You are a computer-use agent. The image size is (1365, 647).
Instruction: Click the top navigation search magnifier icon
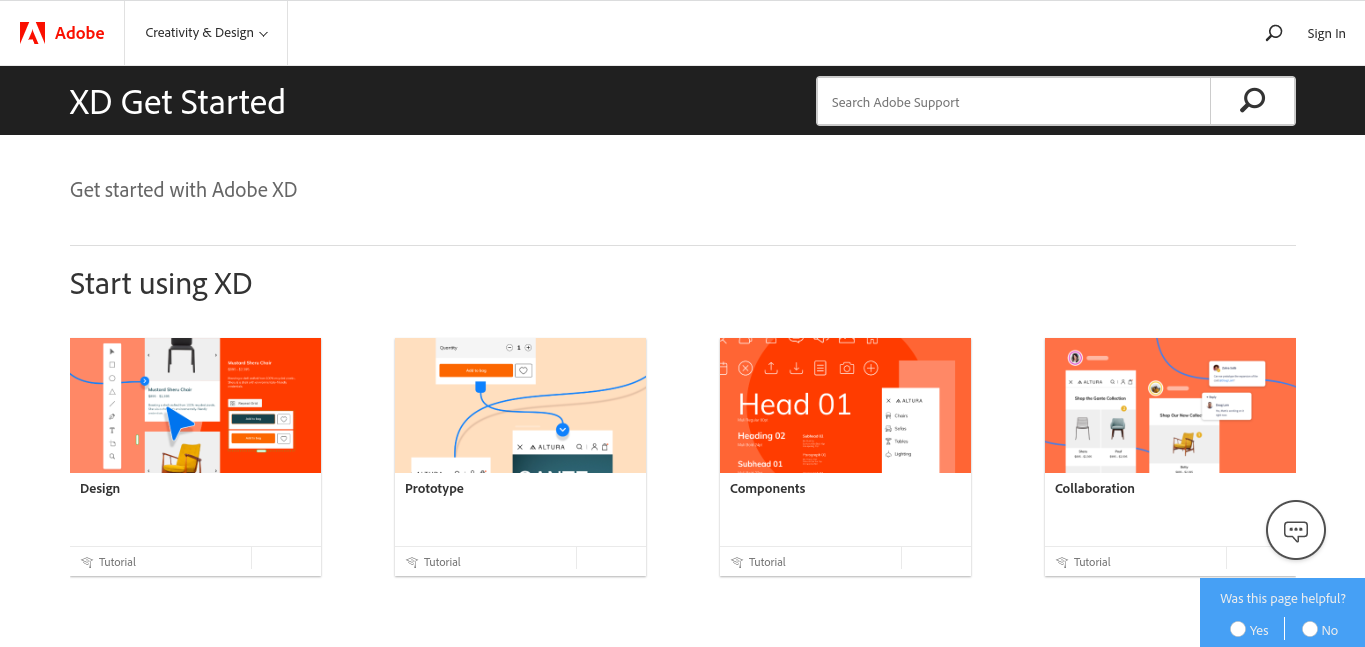[x=1274, y=33]
